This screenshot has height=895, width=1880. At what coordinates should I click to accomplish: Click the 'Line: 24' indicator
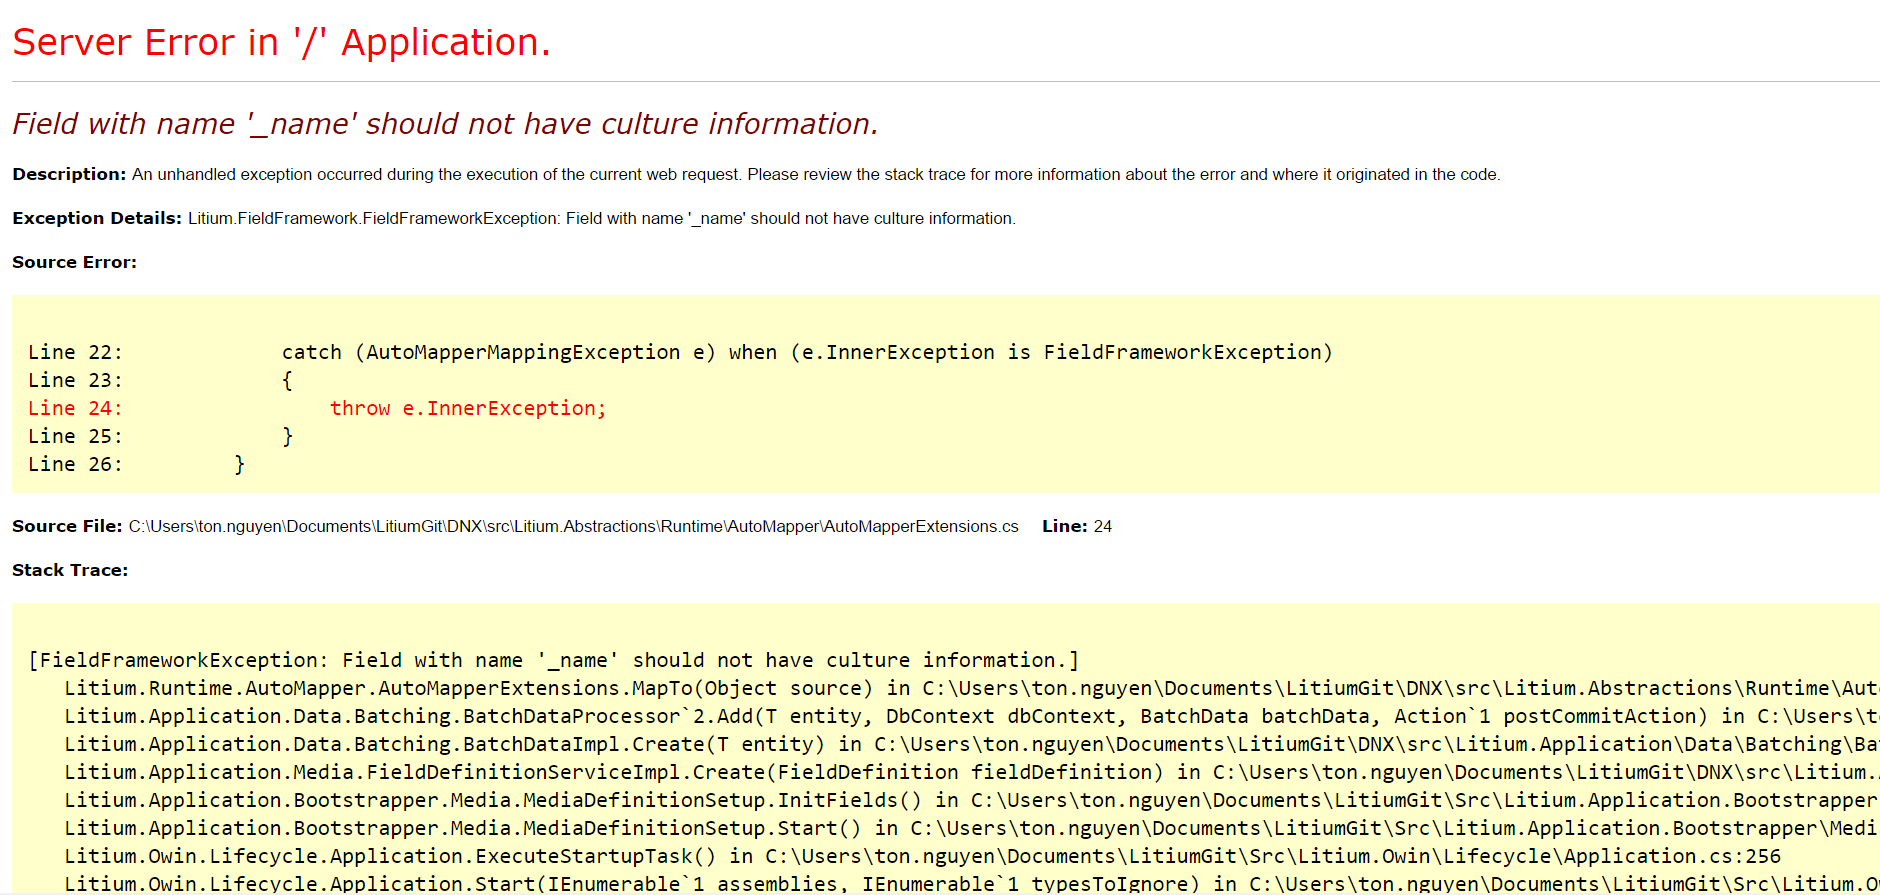coord(1077,526)
